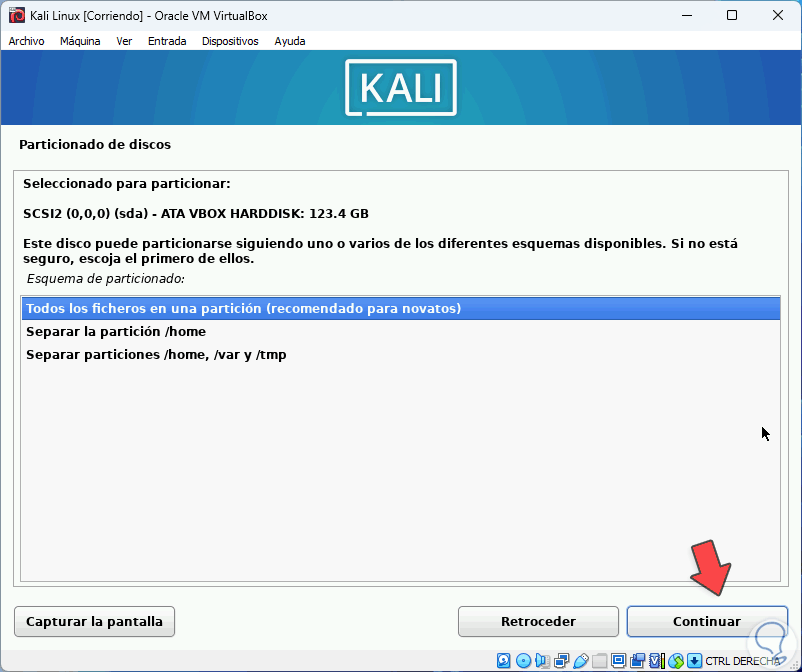Close the VirtualBox window
The image size is (802, 672).
777,15
